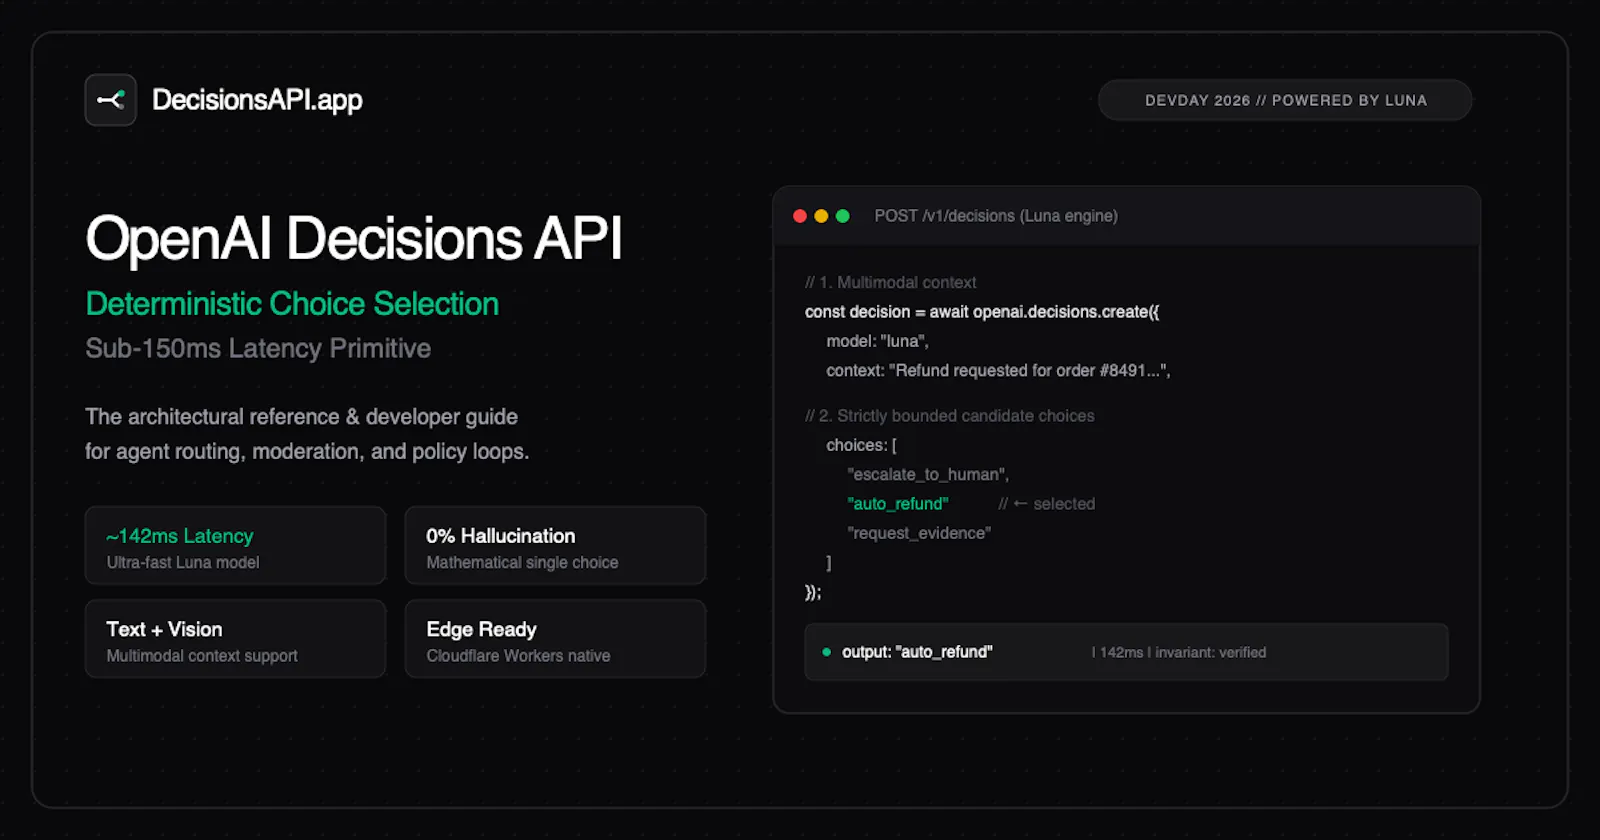Image resolution: width=1600 pixels, height=840 pixels.
Task: Click the model: "luna" code line
Action: [x=877, y=341]
